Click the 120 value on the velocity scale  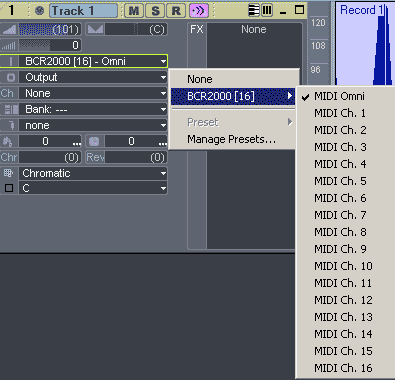click(318, 23)
